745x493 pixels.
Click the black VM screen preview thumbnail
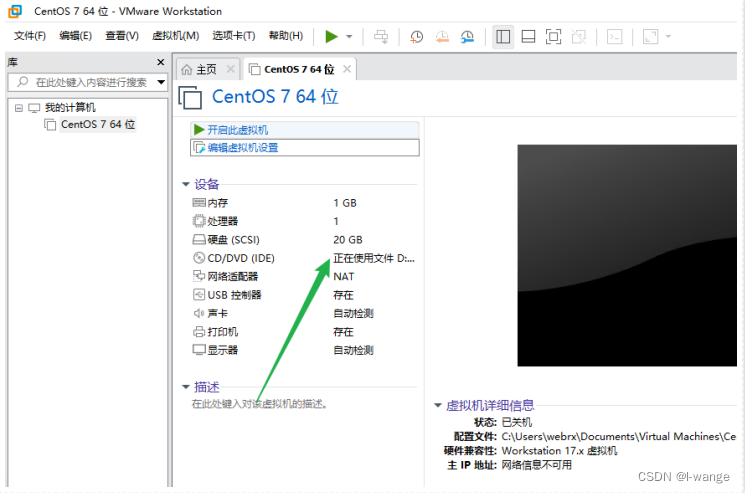click(x=627, y=256)
